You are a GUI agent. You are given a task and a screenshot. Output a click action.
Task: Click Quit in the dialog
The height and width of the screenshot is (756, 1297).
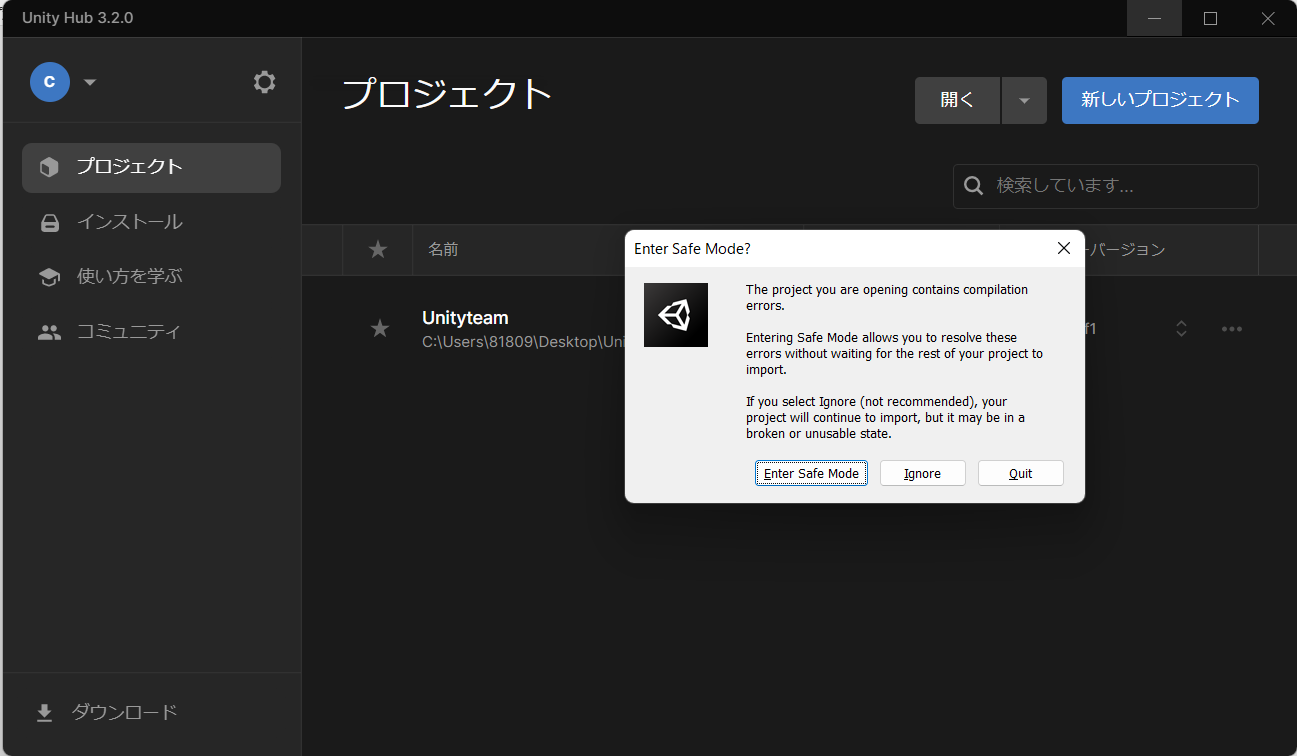(1021, 473)
